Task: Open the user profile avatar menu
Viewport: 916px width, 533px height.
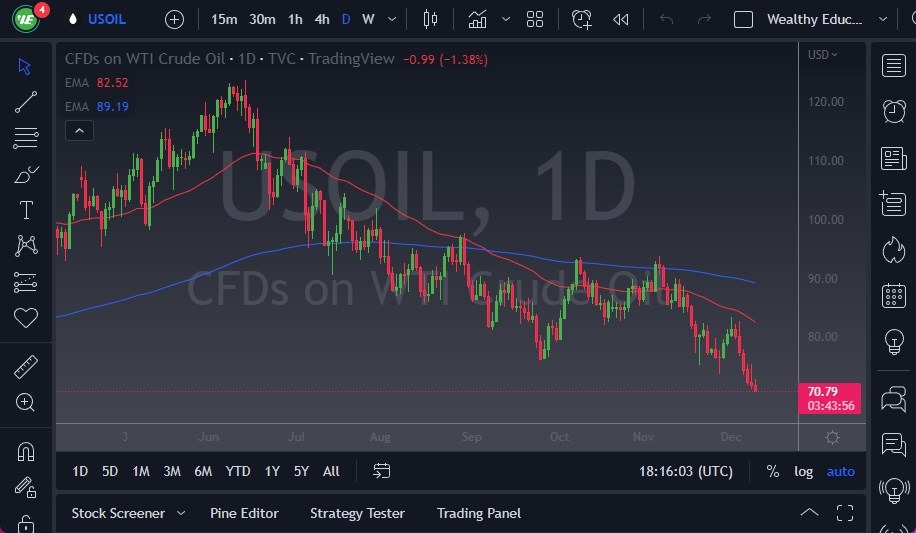Action: [x=26, y=19]
